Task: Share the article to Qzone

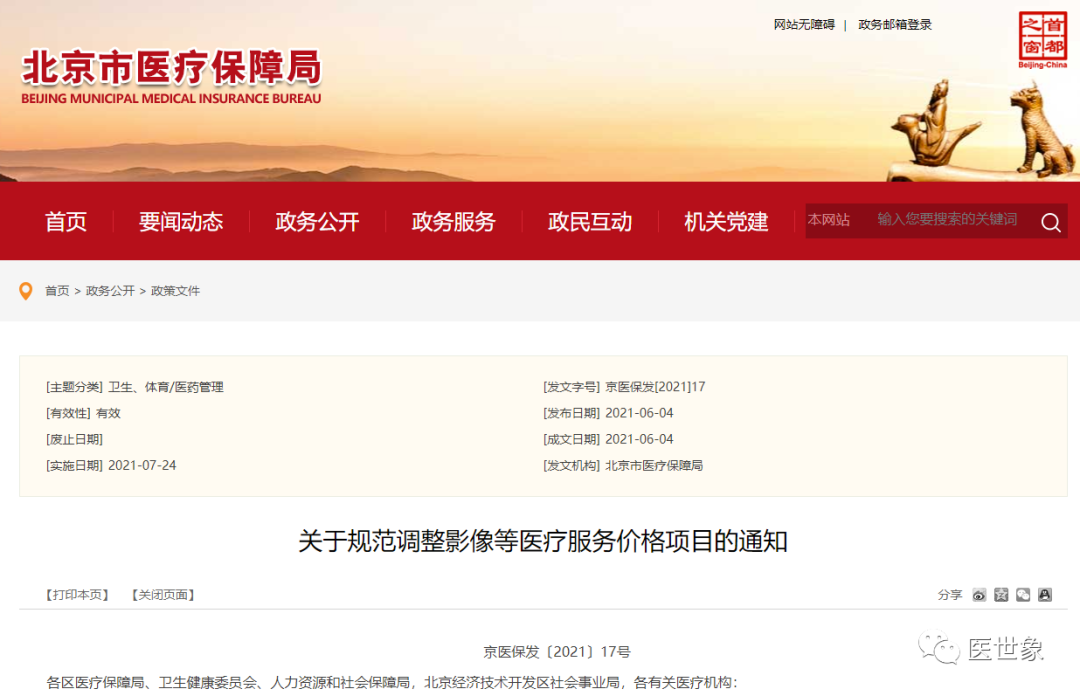Action: (1000, 595)
